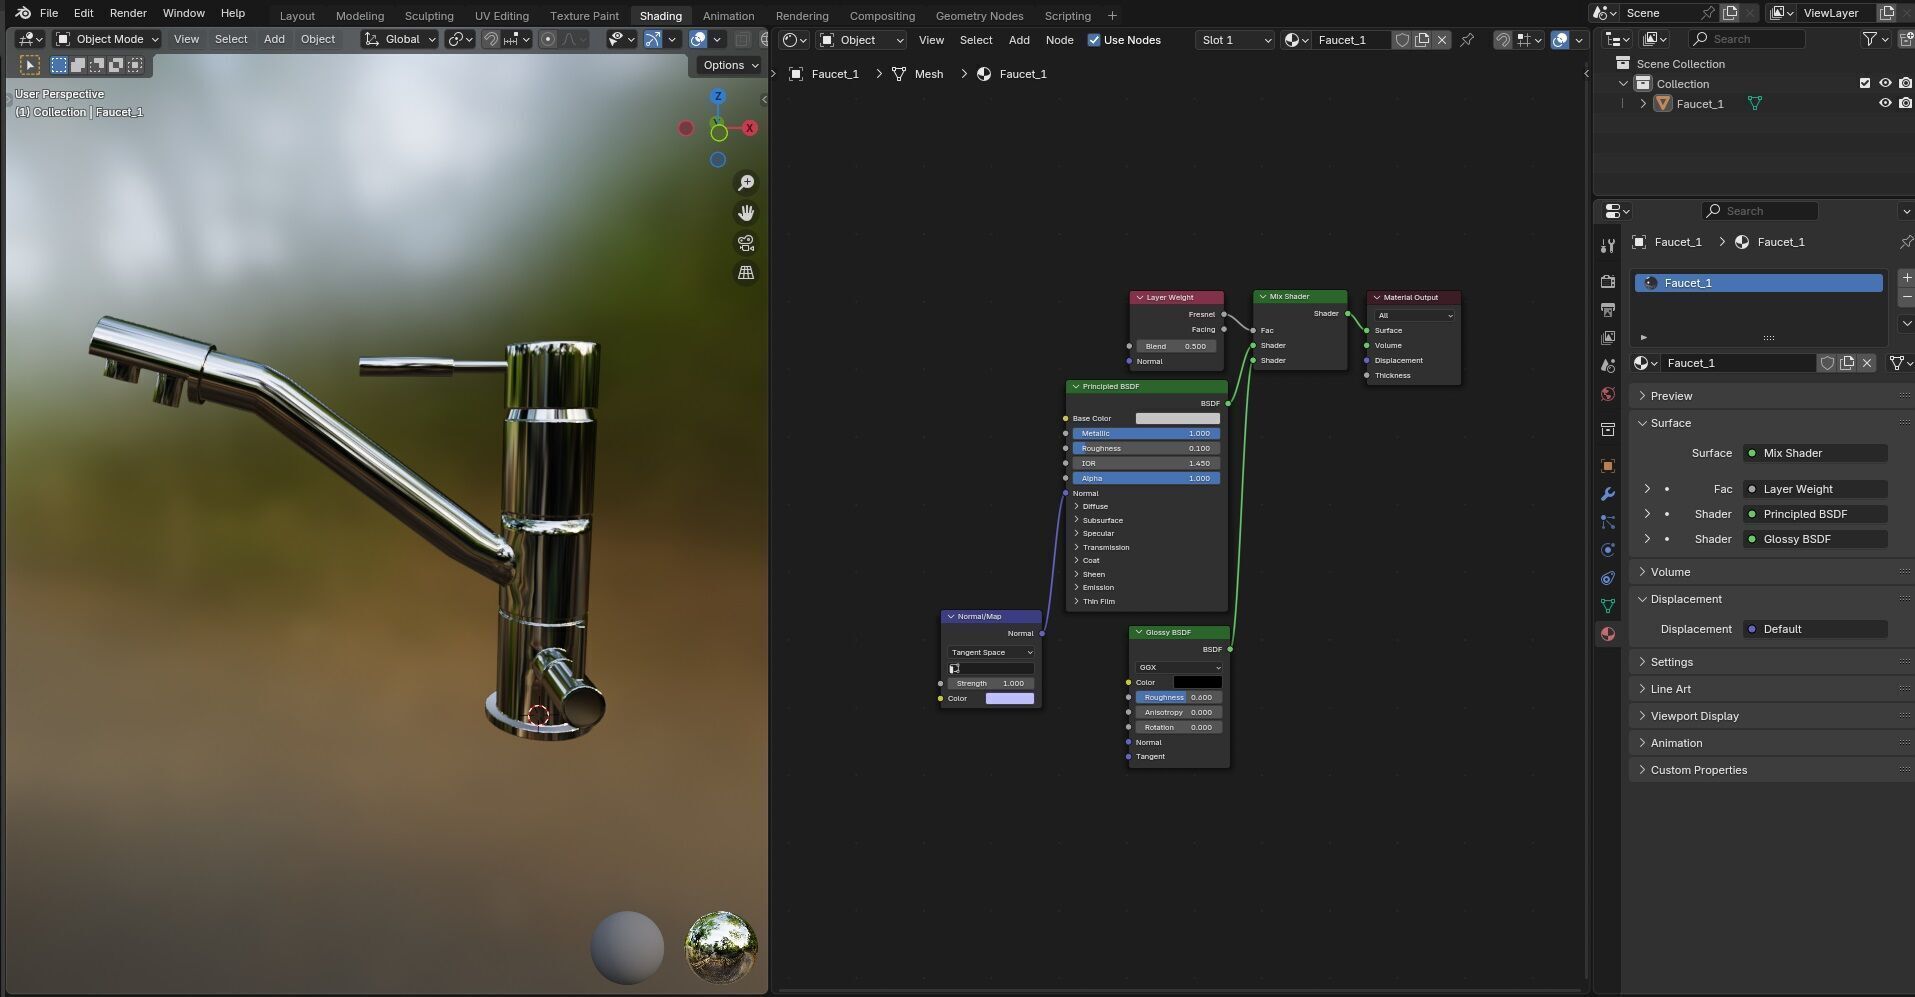Expand the Viewport Display panel
Image resolution: width=1915 pixels, height=997 pixels.
pos(1770,716)
